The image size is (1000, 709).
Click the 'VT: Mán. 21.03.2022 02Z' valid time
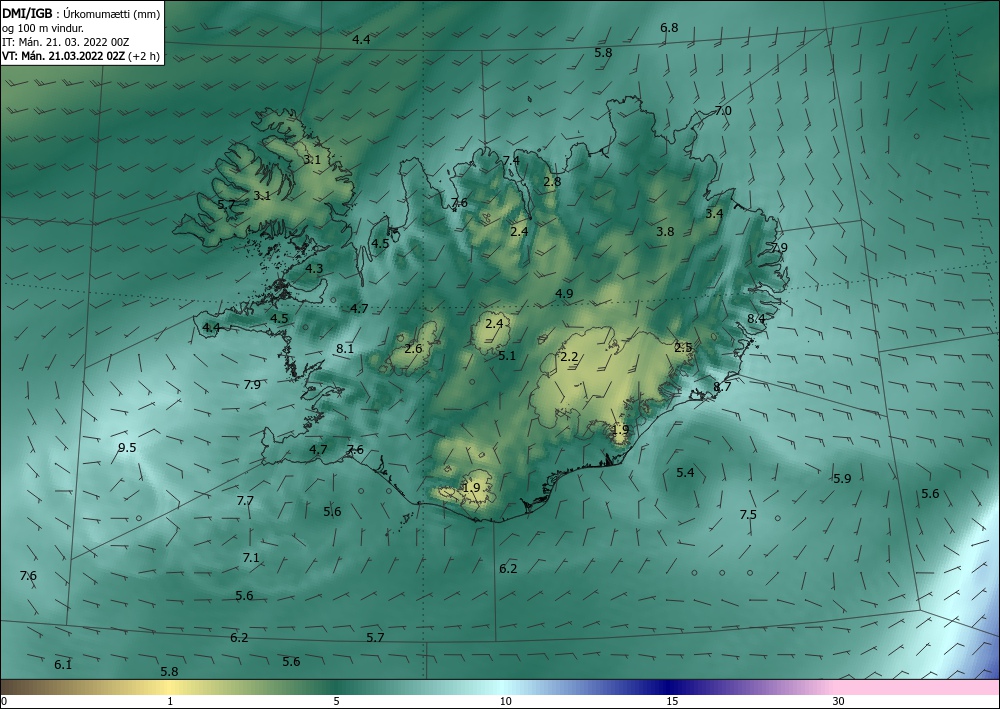pyautogui.click(x=64, y=56)
